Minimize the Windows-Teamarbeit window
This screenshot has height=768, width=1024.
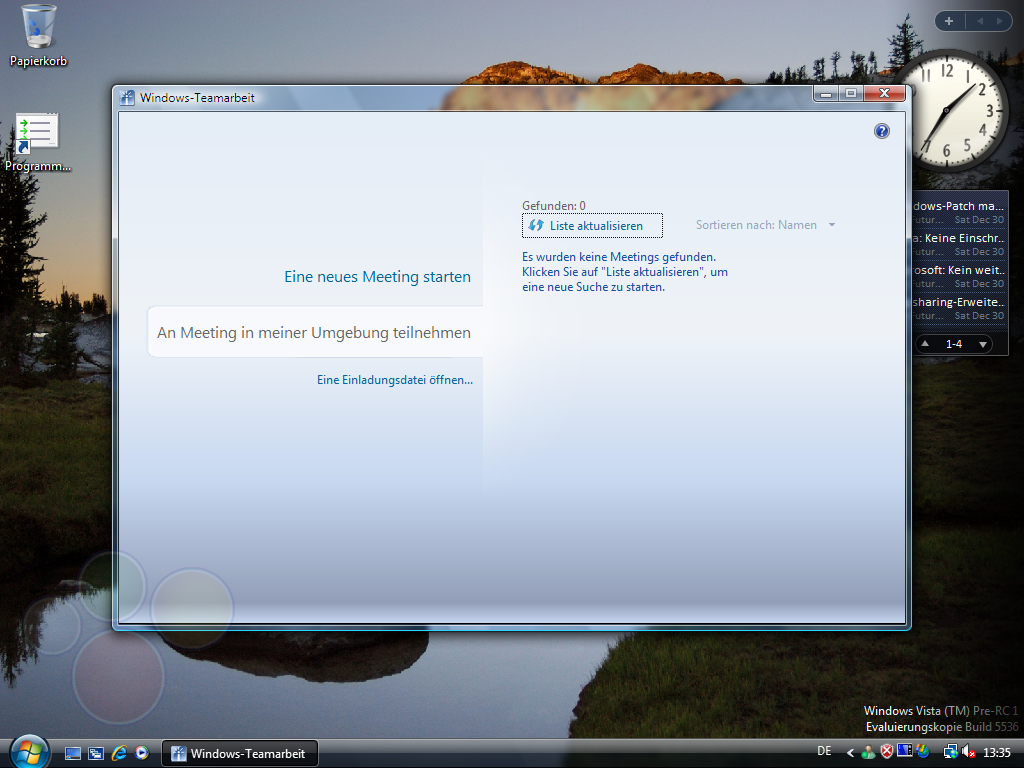(x=826, y=94)
